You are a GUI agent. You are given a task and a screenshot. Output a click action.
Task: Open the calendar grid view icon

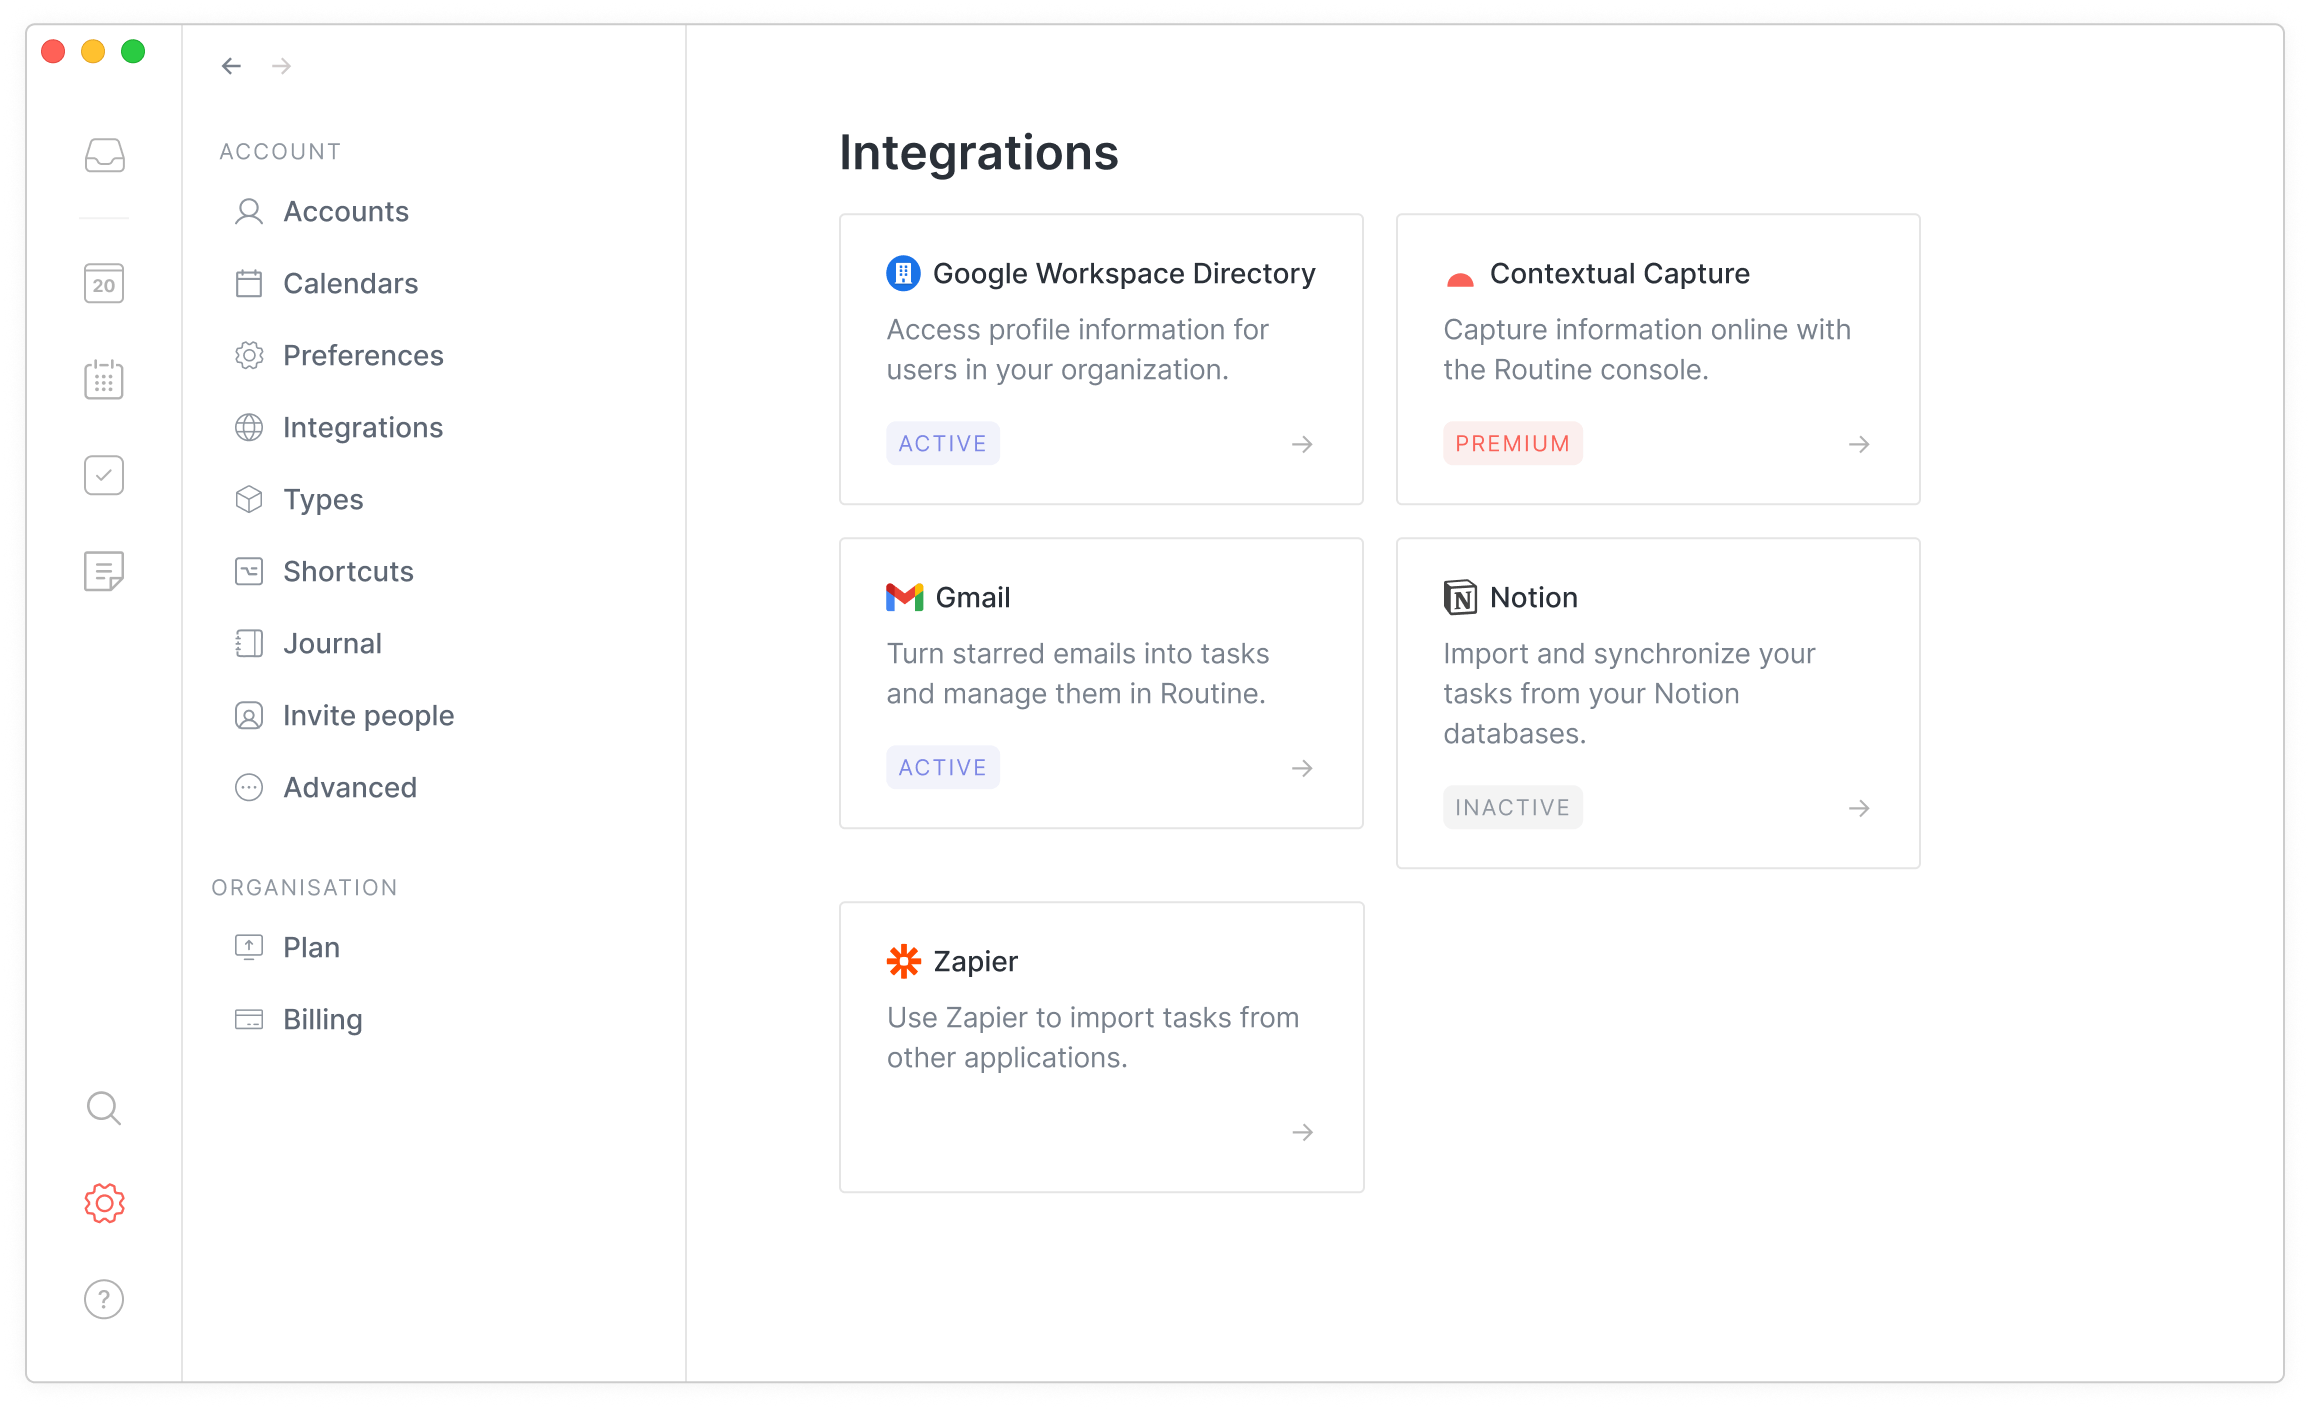coord(104,380)
